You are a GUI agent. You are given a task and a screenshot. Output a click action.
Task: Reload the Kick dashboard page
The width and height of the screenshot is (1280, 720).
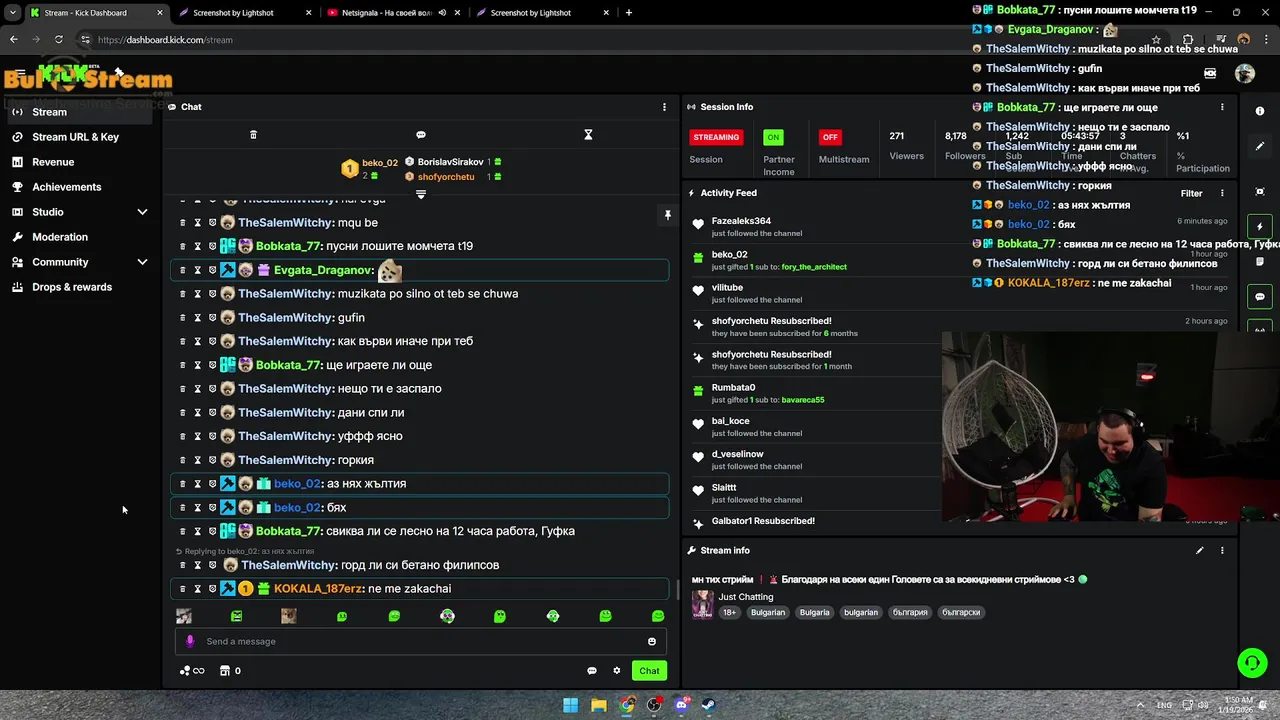59,40
